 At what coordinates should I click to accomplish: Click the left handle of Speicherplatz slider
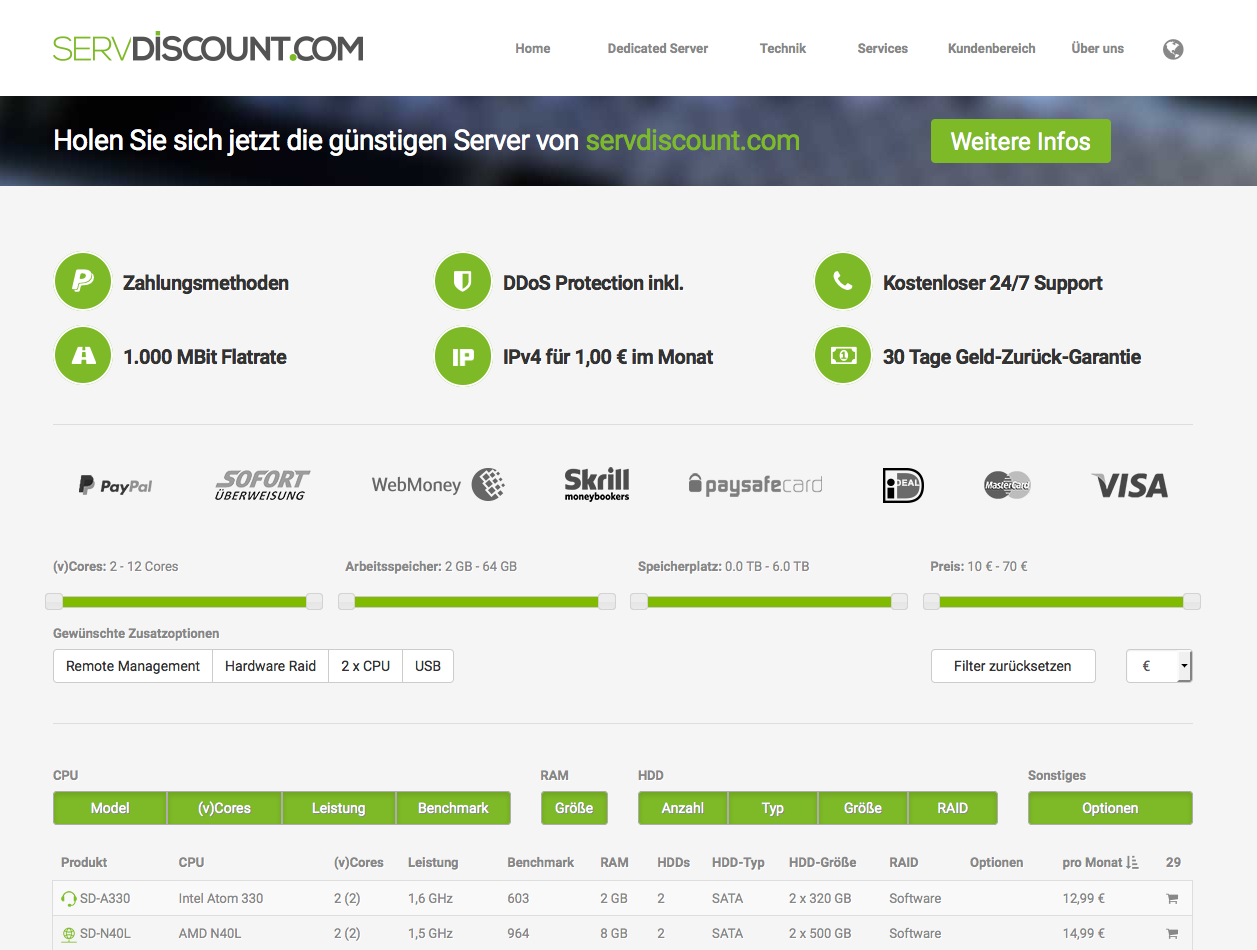(639, 601)
